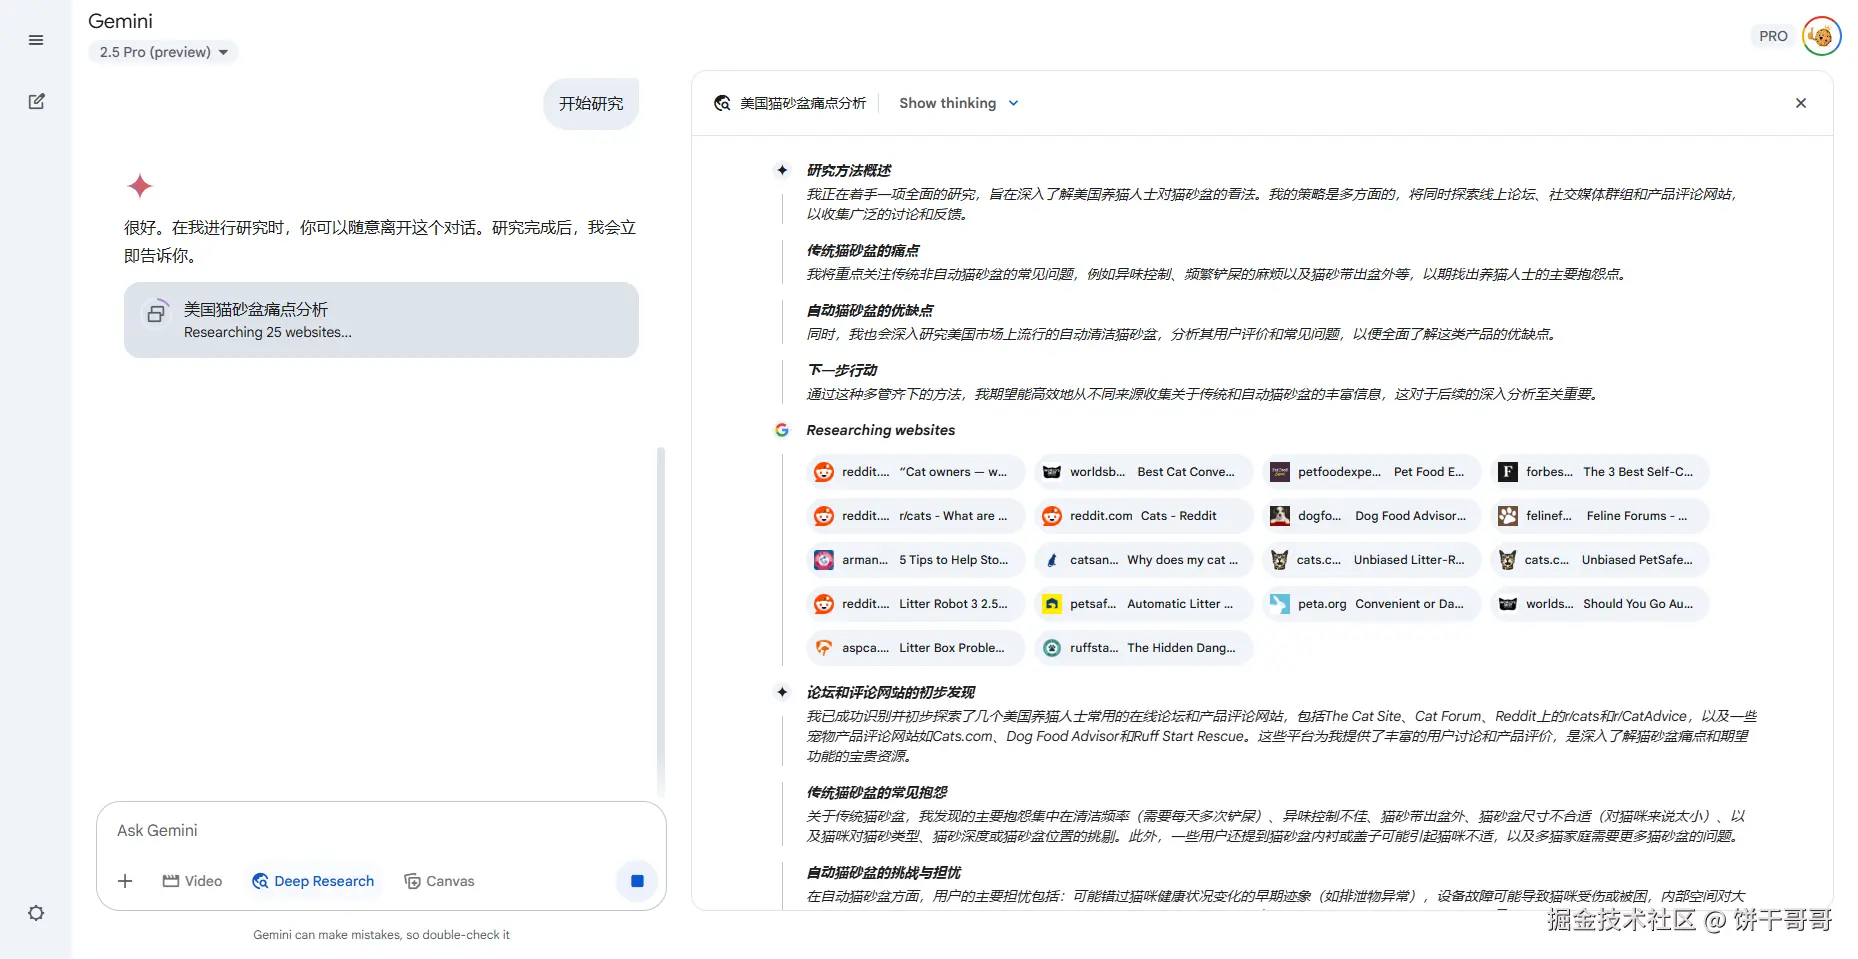1858x959 pixels.
Task: Expand the Show thinking dropdown
Action: pos(958,103)
